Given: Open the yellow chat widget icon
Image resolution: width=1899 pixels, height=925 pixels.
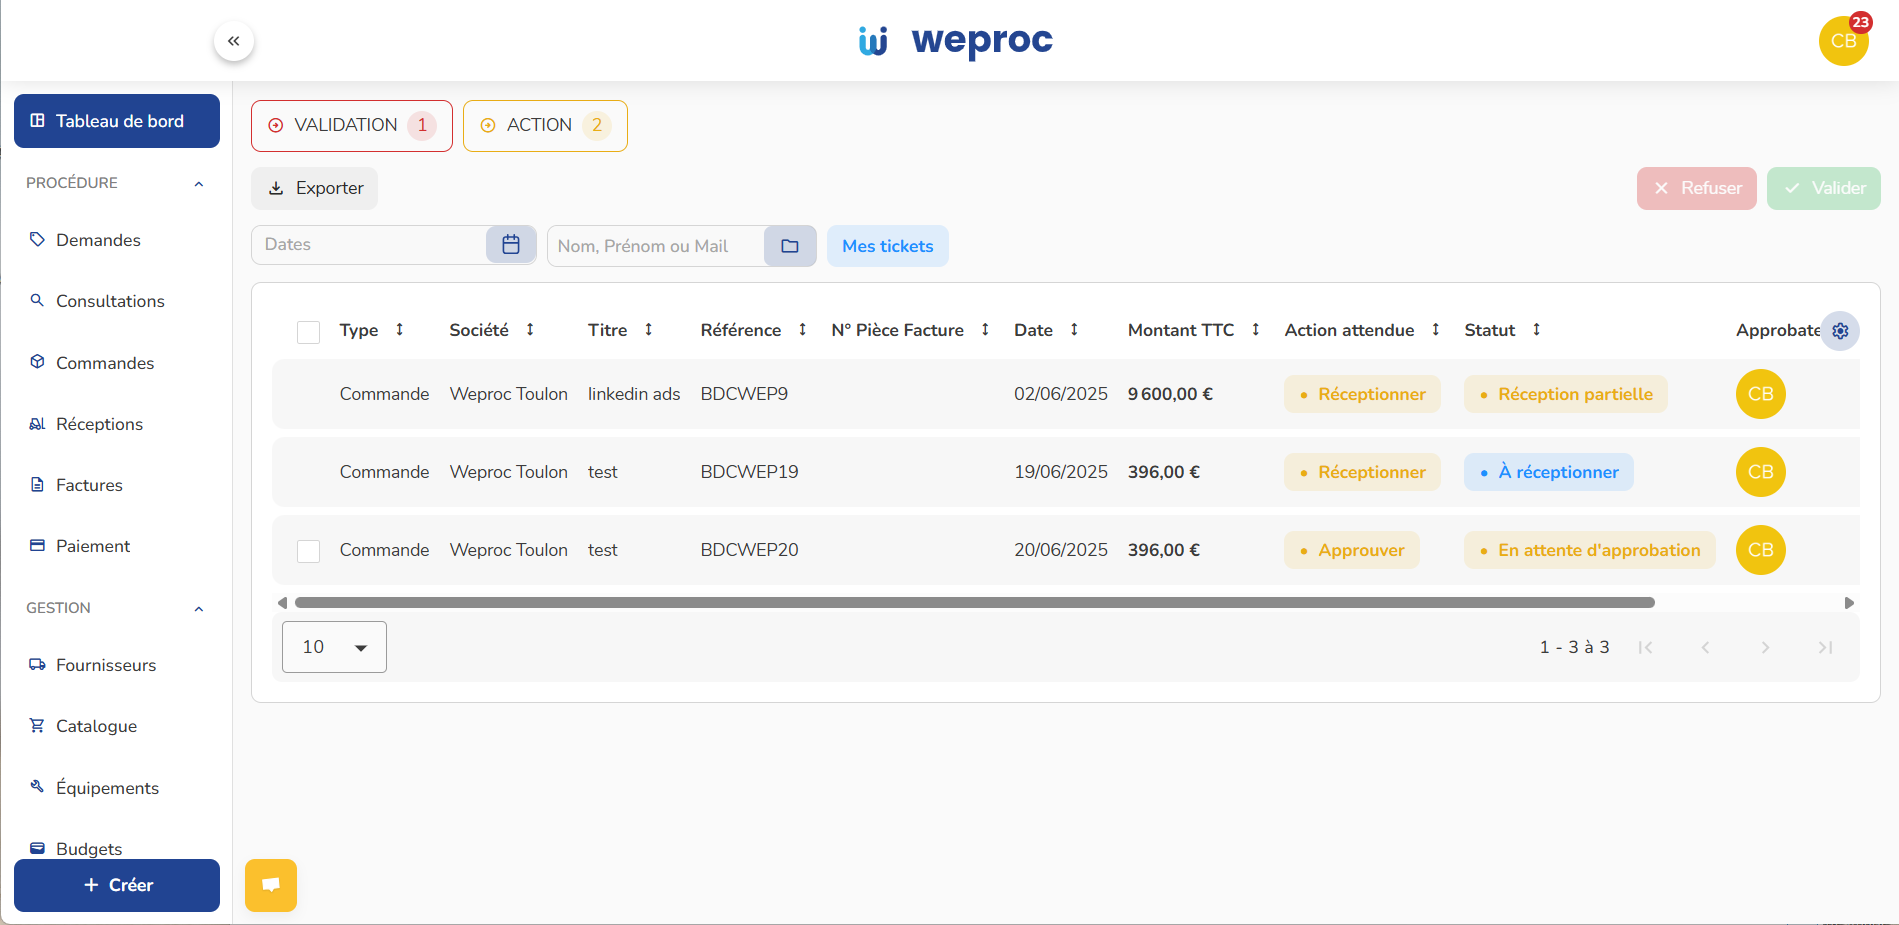Looking at the screenshot, I should click(x=271, y=885).
